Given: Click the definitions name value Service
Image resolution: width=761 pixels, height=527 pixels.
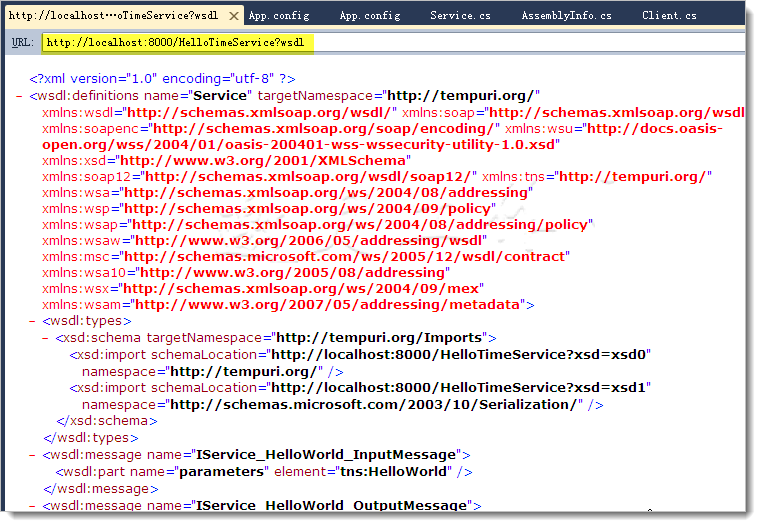Looking at the screenshot, I should click(x=220, y=96).
